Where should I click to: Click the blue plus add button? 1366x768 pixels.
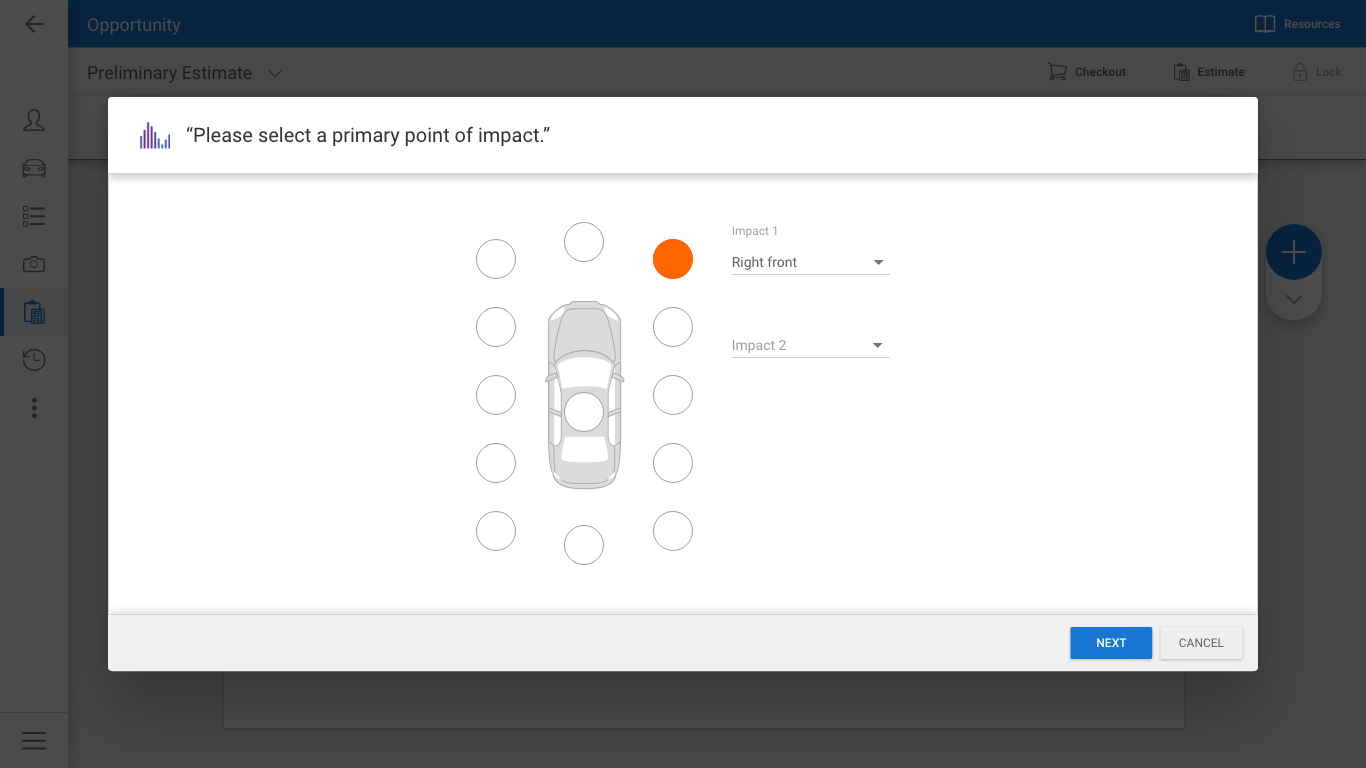[x=1293, y=252]
